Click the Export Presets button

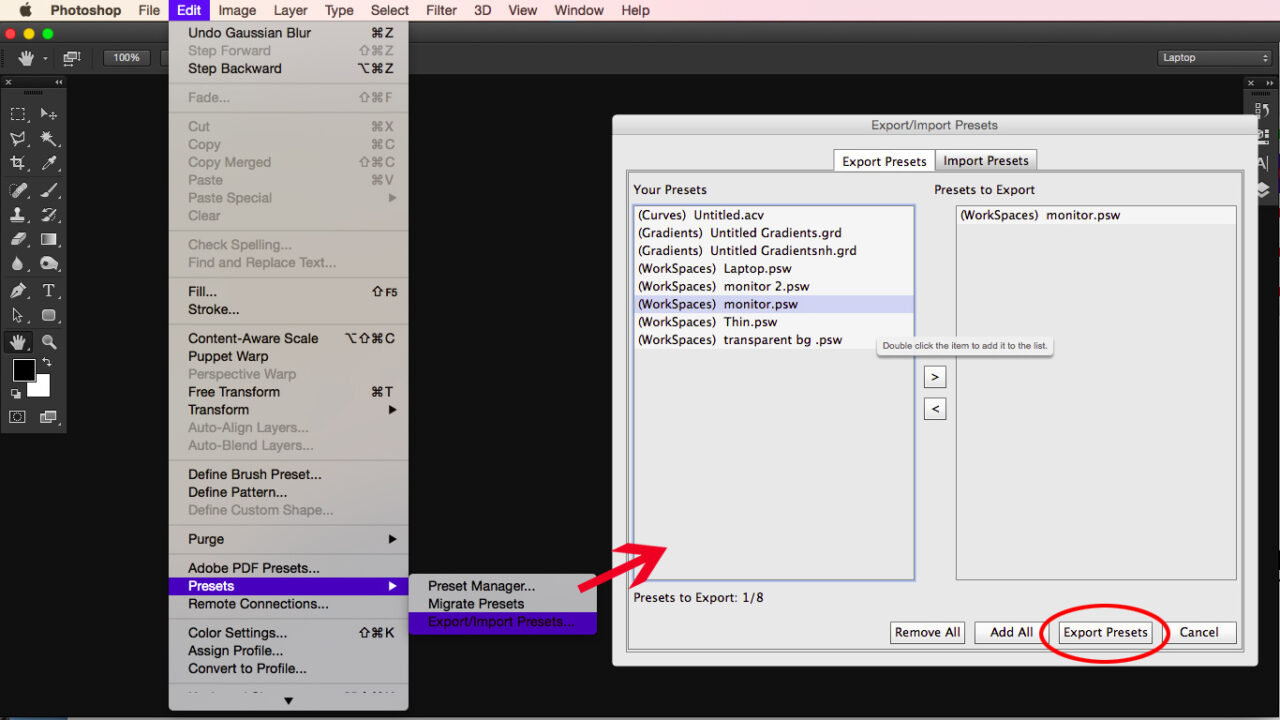pos(1104,632)
